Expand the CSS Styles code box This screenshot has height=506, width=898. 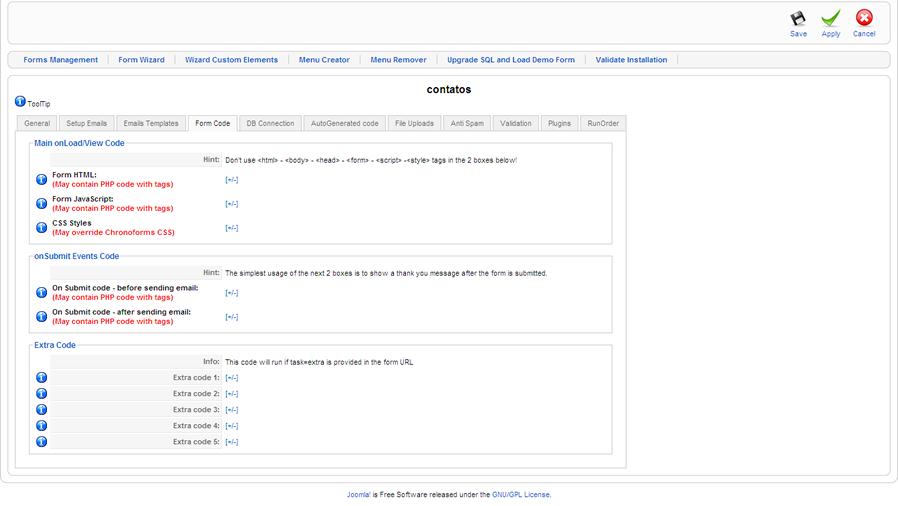(x=231, y=228)
